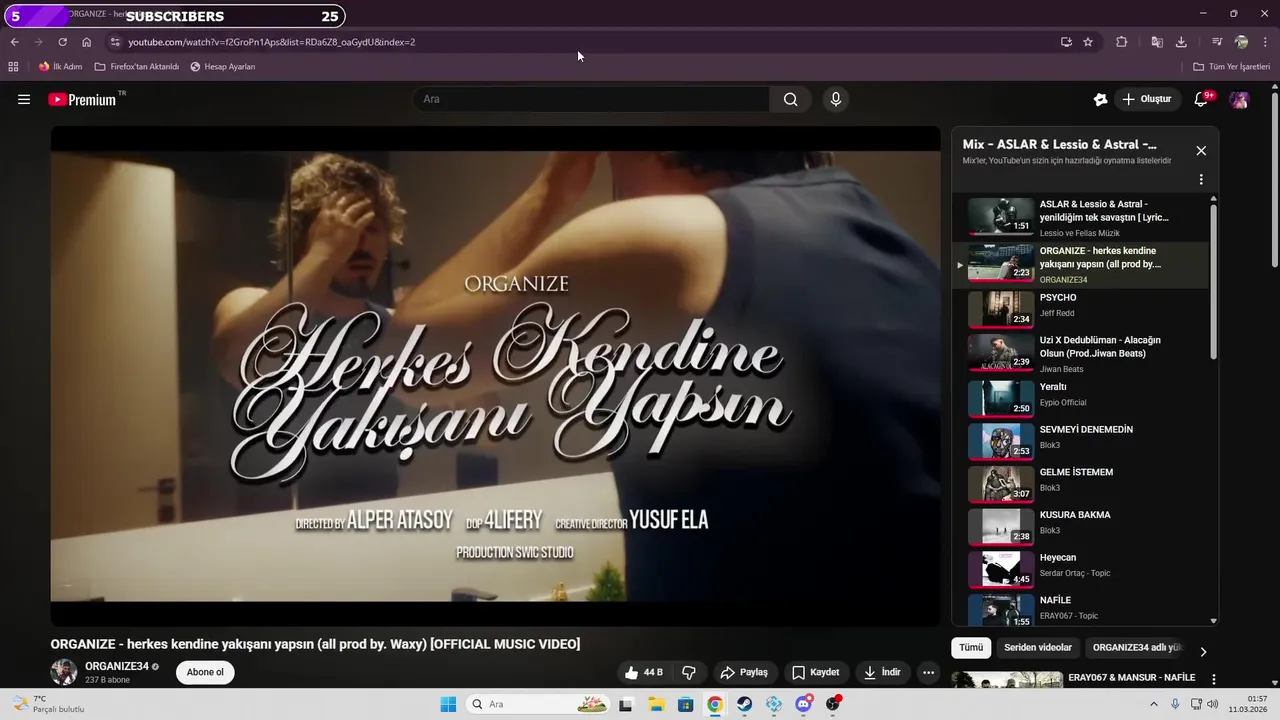The width and height of the screenshot is (1280, 720).
Task: Dislike the video with thumbs-down
Action: tap(689, 672)
